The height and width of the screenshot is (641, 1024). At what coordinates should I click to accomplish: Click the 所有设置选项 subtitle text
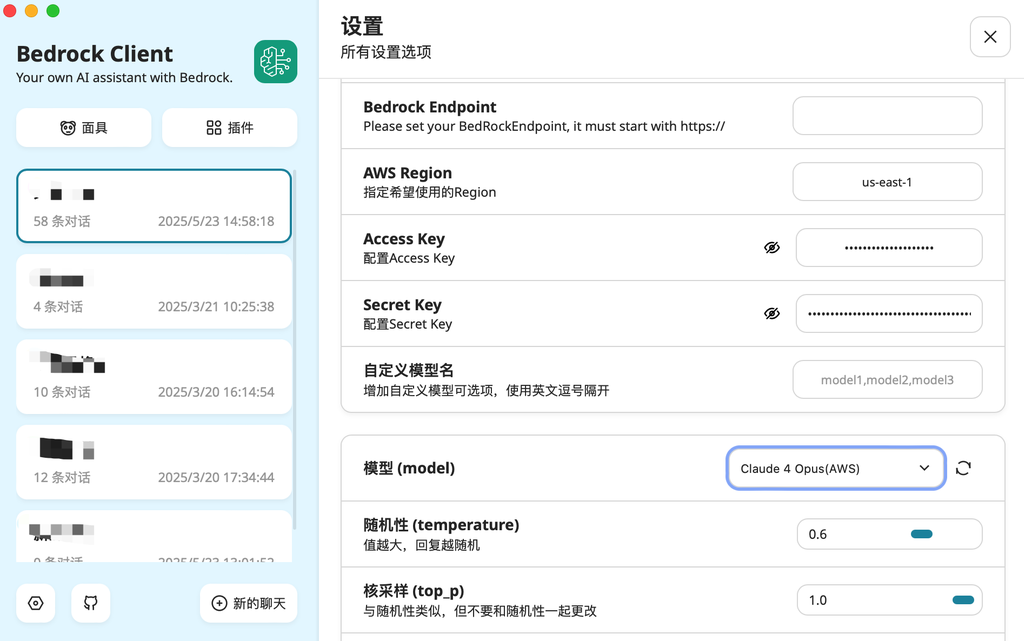coord(386,52)
